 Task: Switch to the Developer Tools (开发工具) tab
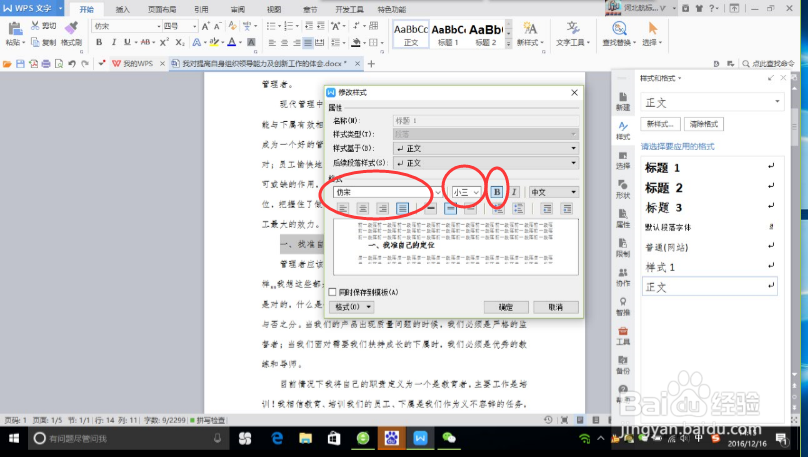click(349, 9)
